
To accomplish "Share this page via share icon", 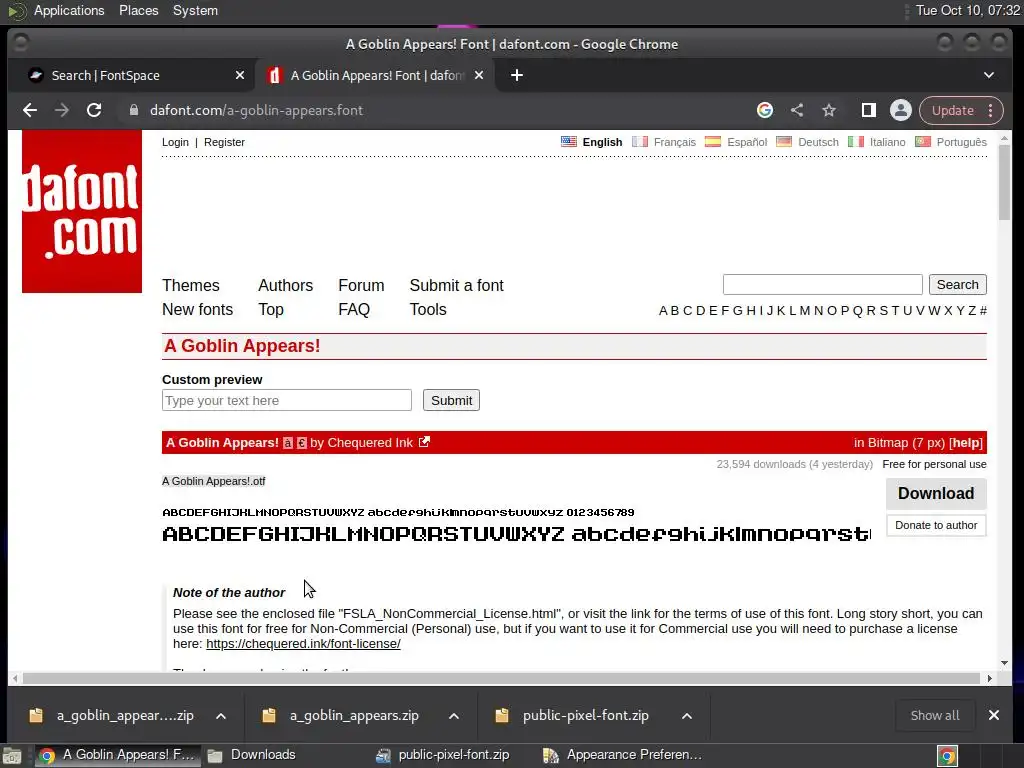I will (797, 110).
